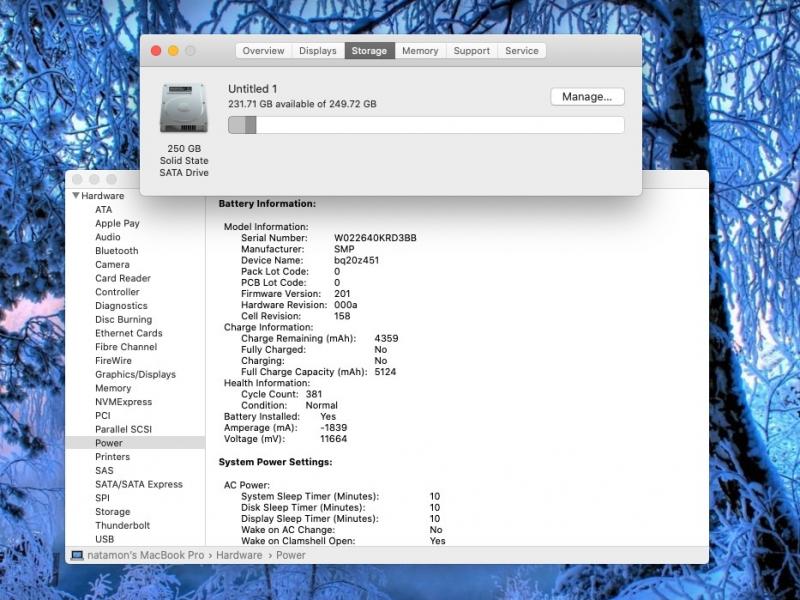Select Apple Pay in the sidebar
The height and width of the screenshot is (600, 800).
tap(117, 223)
